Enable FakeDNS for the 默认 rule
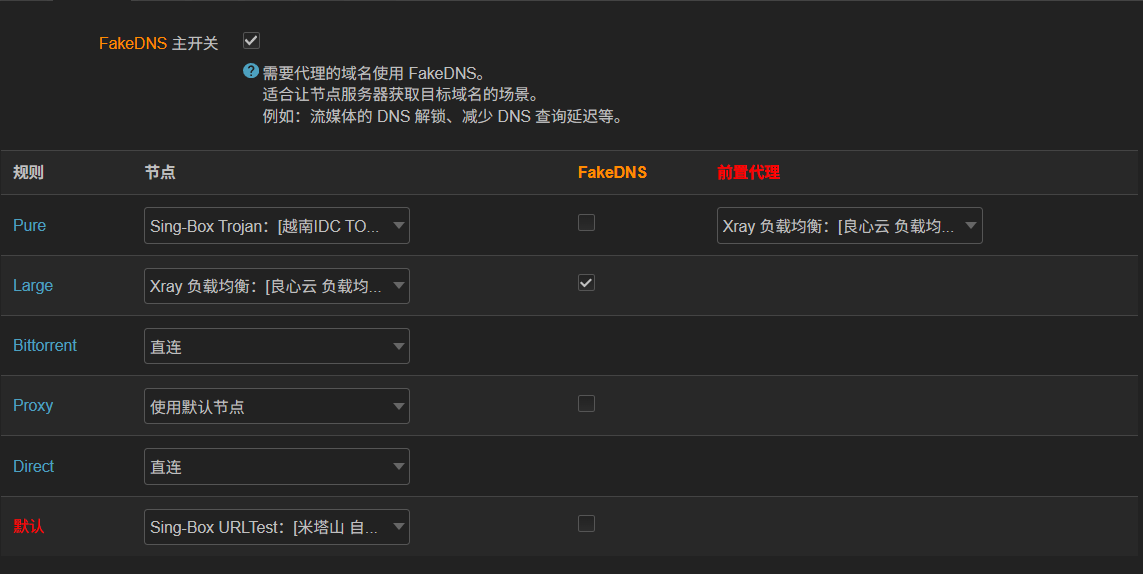Viewport: 1143px width, 574px height. click(586, 524)
